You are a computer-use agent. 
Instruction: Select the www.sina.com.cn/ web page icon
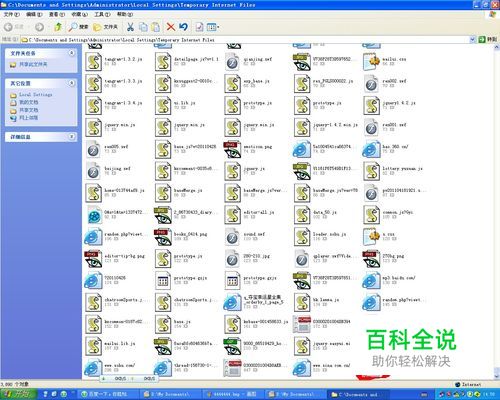click(x=302, y=368)
